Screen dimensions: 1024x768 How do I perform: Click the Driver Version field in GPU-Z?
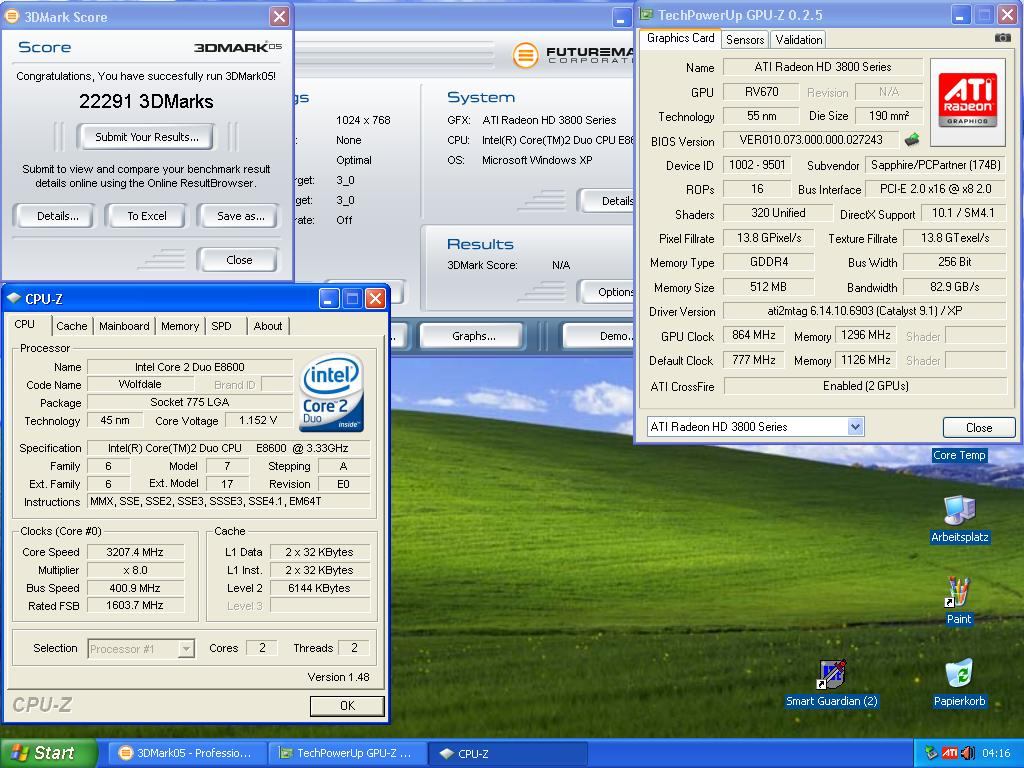(x=865, y=312)
